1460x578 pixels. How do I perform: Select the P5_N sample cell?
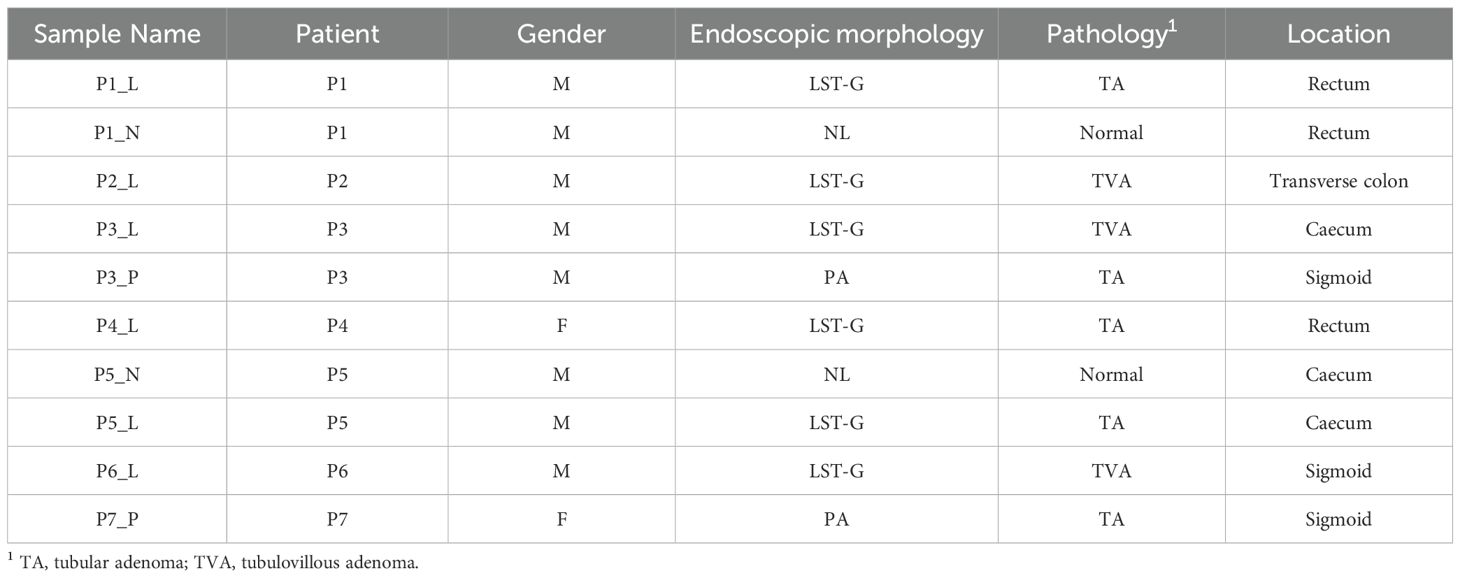[117, 374]
